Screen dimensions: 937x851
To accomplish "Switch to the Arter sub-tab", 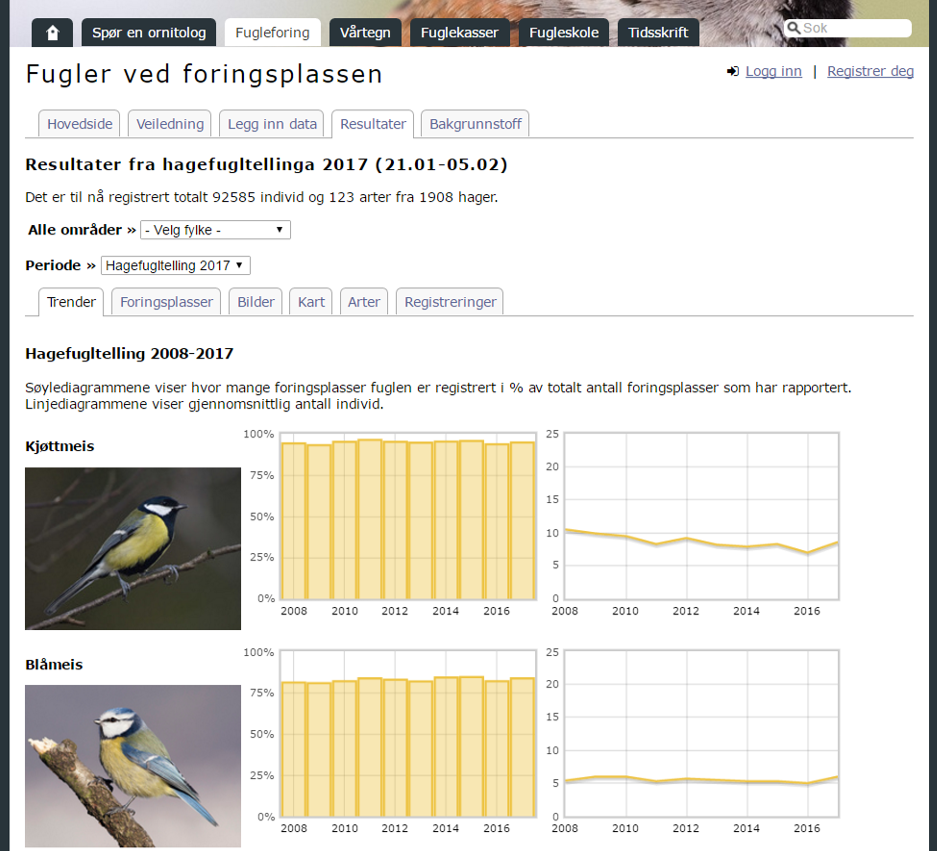I will coord(364,302).
